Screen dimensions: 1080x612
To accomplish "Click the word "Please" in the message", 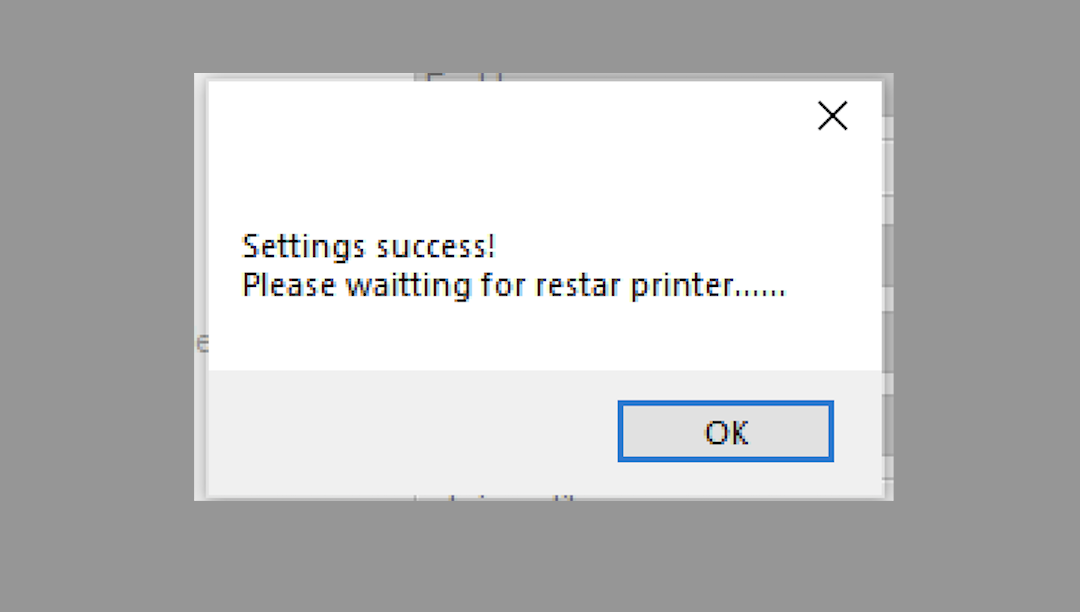I will tap(289, 287).
